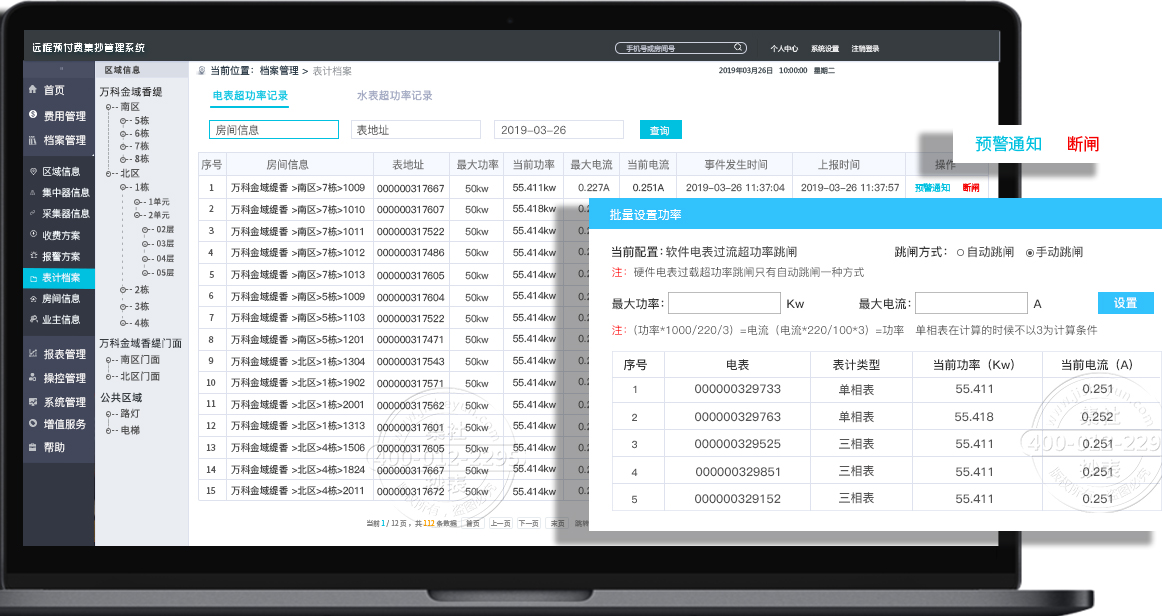Click 预警通知 link in the first table row
This screenshot has height=616, width=1162.
click(x=932, y=187)
